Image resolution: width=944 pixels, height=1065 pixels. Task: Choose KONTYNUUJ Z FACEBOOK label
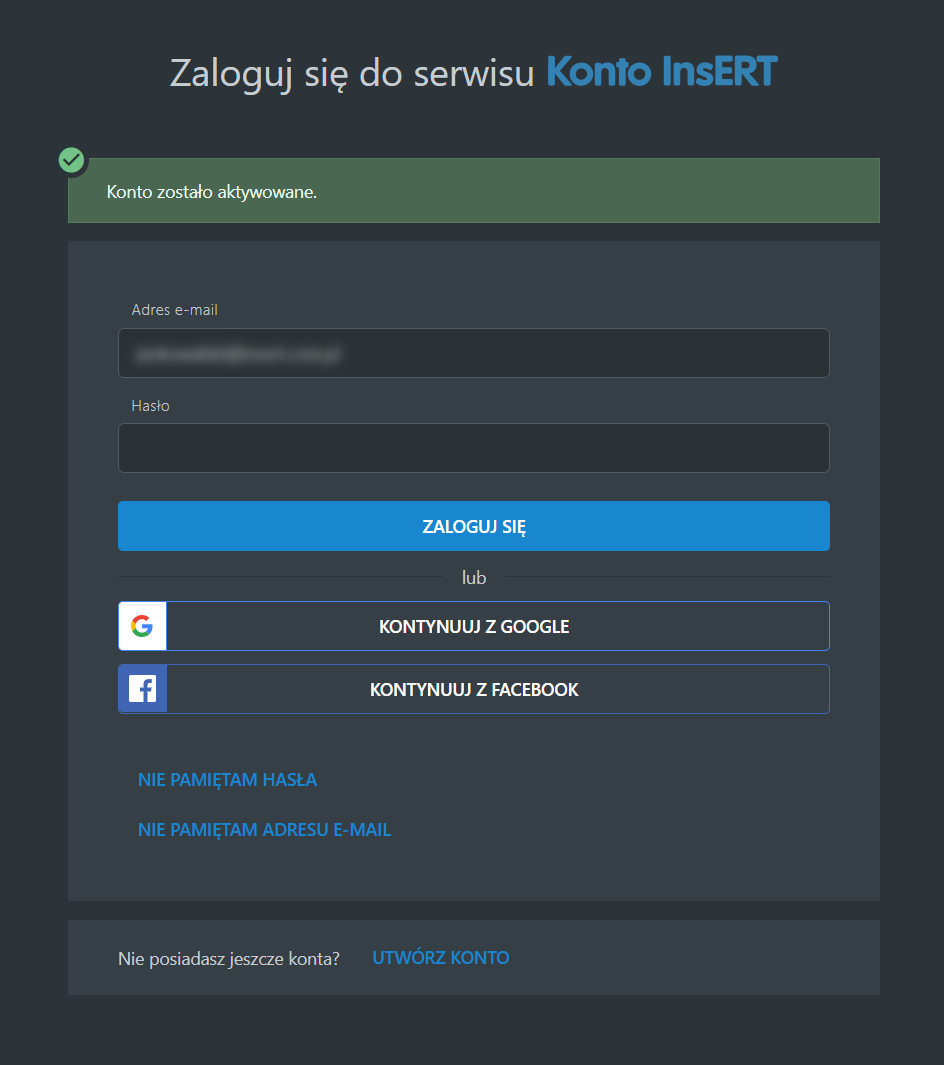(x=474, y=690)
